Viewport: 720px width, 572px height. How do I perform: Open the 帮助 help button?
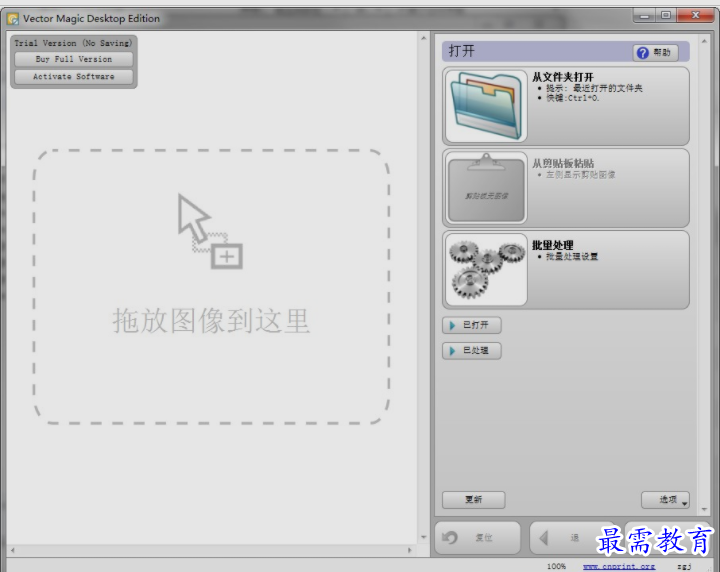pyautogui.click(x=655, y=53)
